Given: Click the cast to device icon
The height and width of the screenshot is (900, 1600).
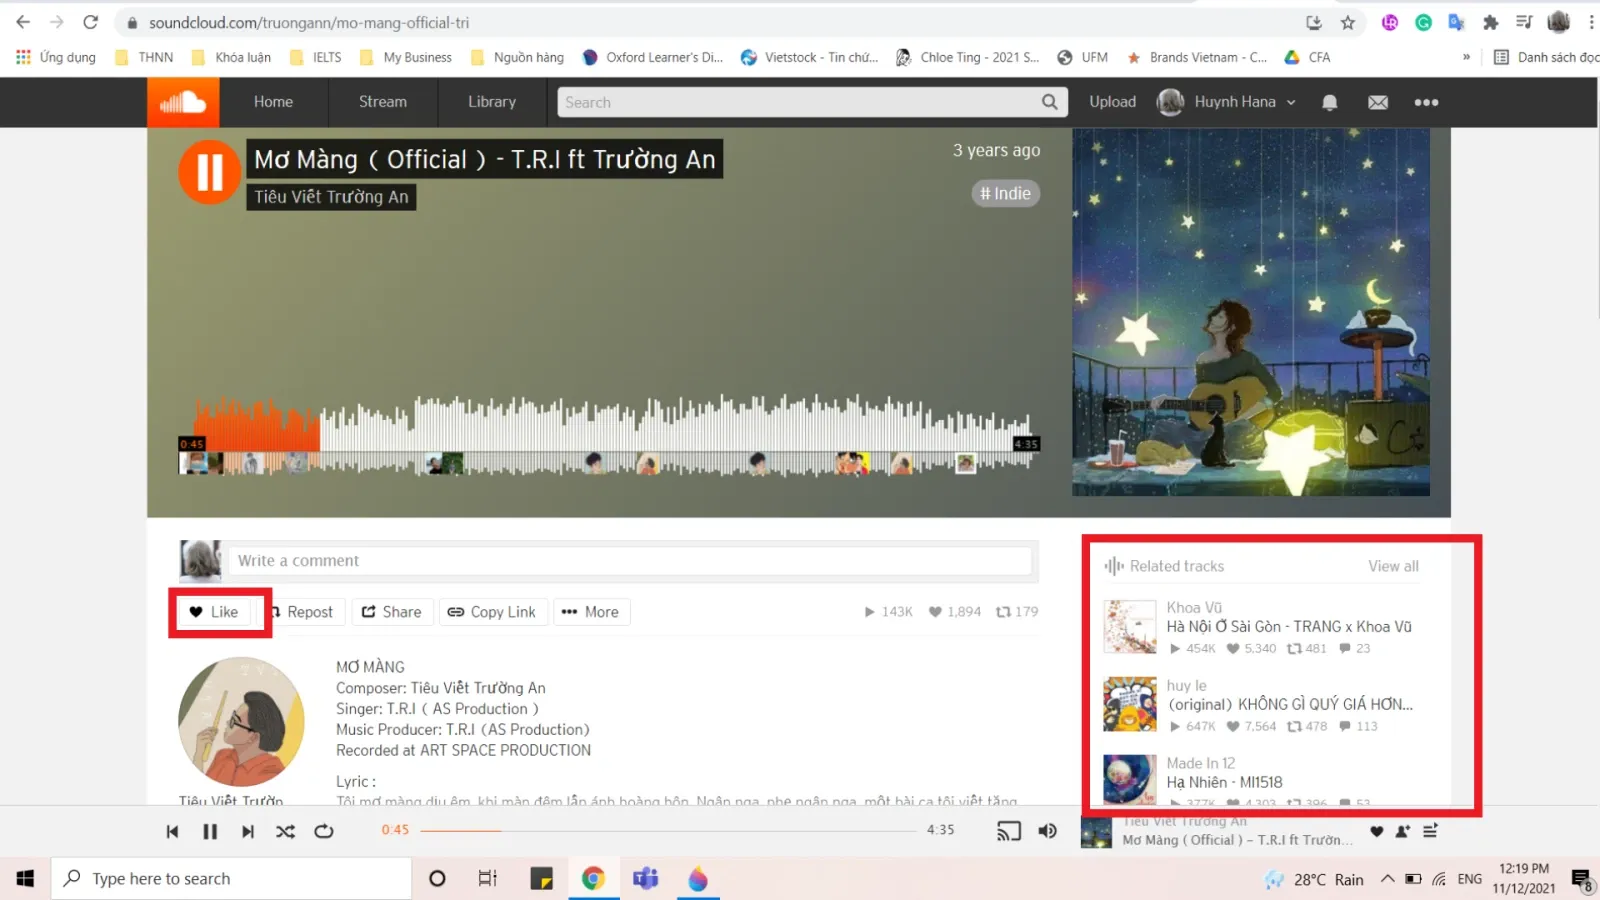Looking at the screenshot, I should pos(1009,831).
